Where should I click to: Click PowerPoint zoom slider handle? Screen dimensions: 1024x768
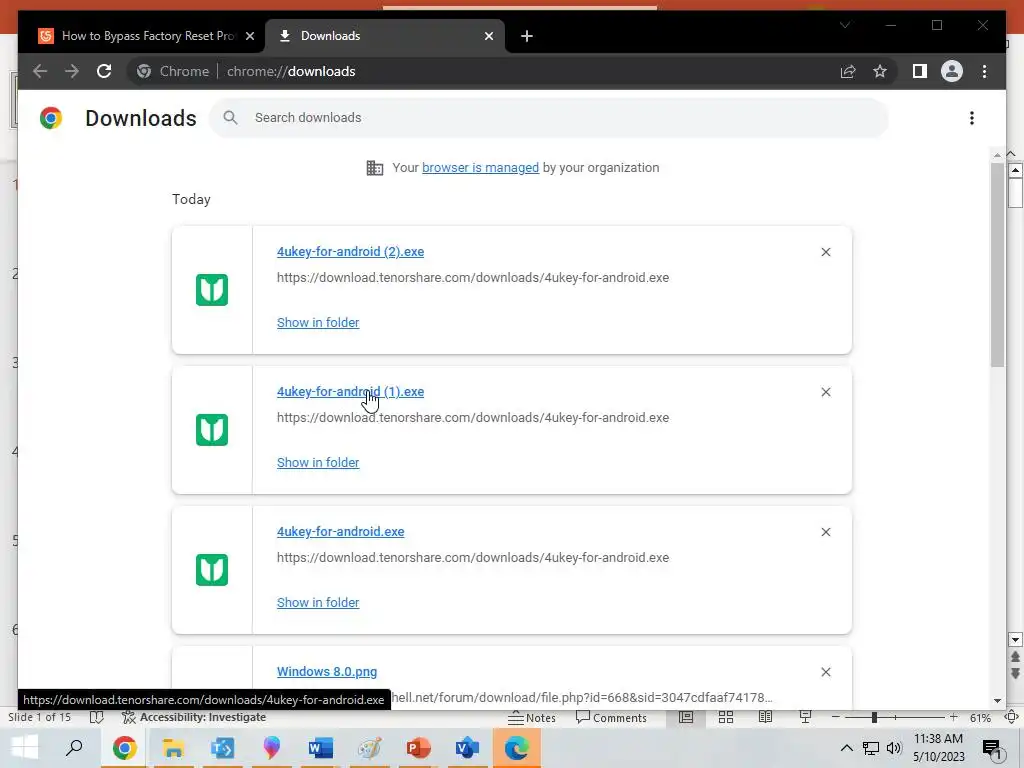click(x=874, y=717)
